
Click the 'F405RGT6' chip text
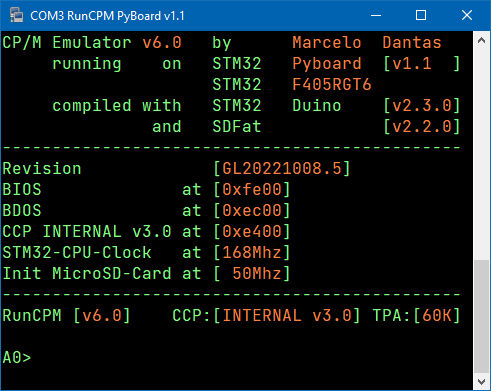click(x=332, y=84)
